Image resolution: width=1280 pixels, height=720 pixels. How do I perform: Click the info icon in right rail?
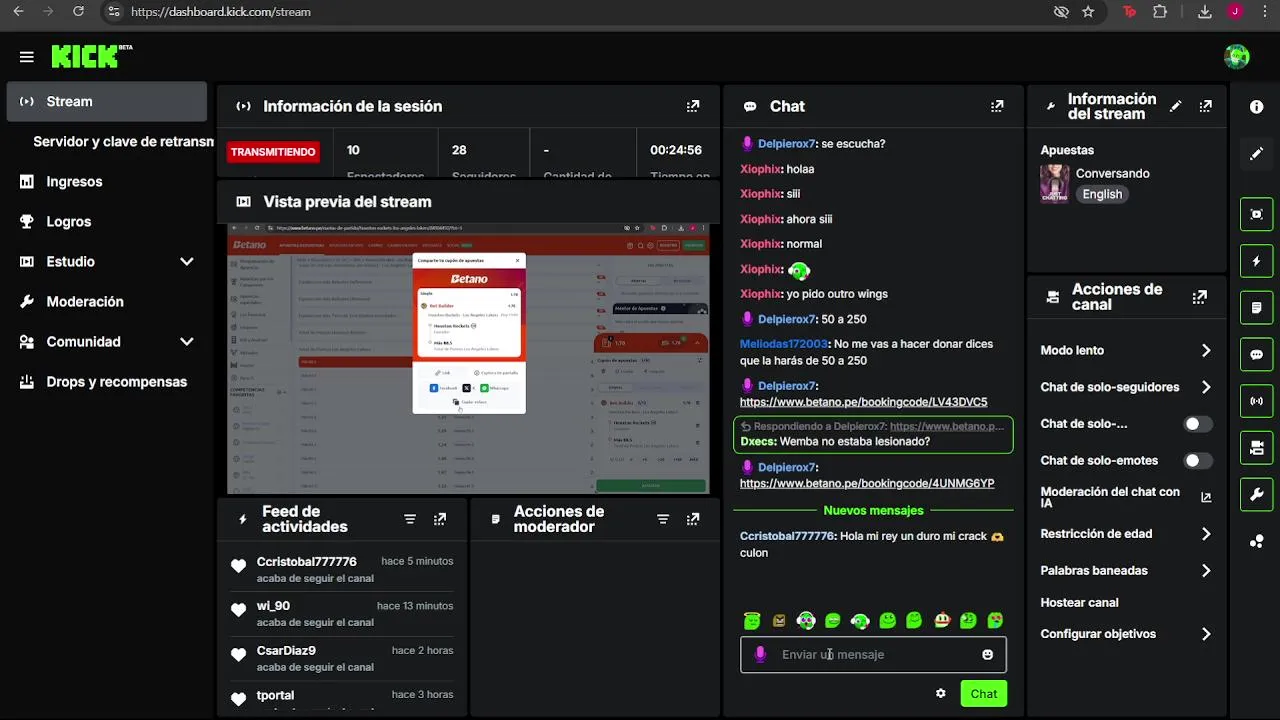tap(1256, 107)
